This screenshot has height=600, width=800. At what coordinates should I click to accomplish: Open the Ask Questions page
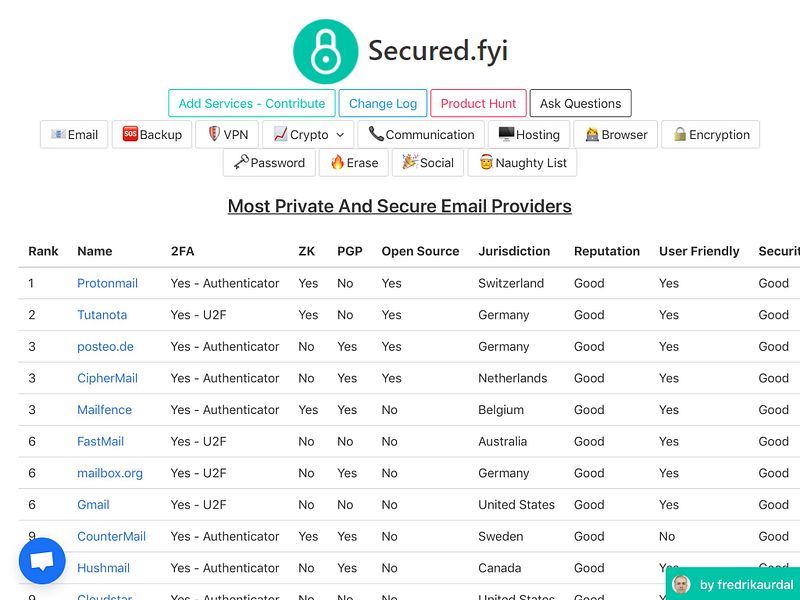580,103
